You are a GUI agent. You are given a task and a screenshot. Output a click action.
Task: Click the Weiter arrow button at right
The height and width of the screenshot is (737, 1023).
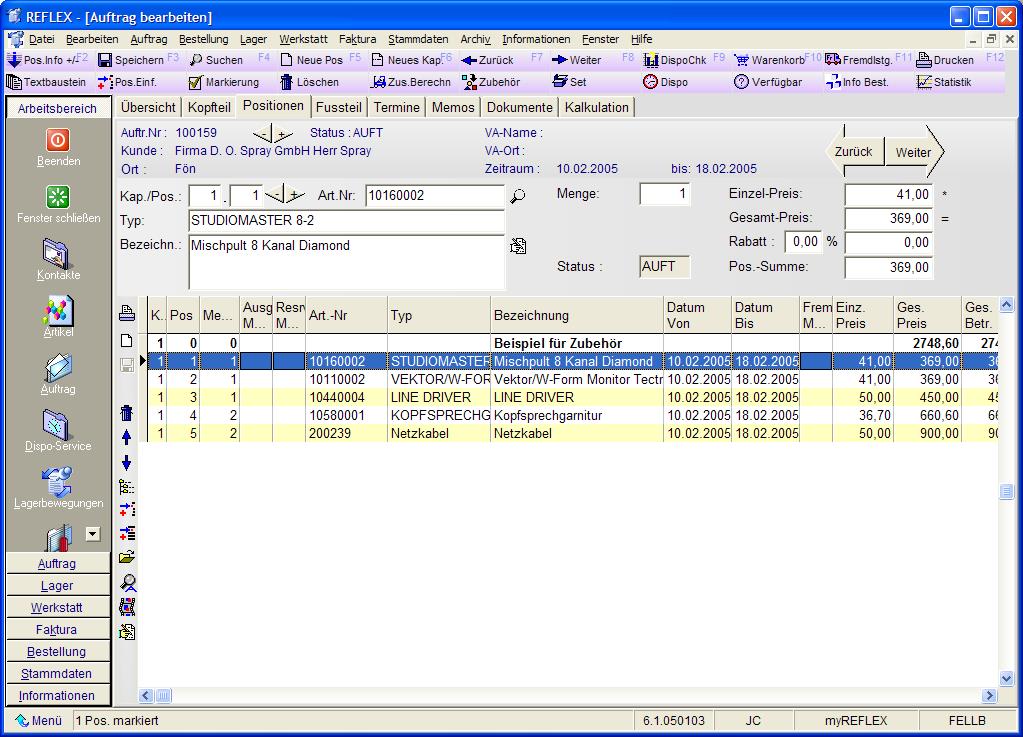[x=914, y=152]
